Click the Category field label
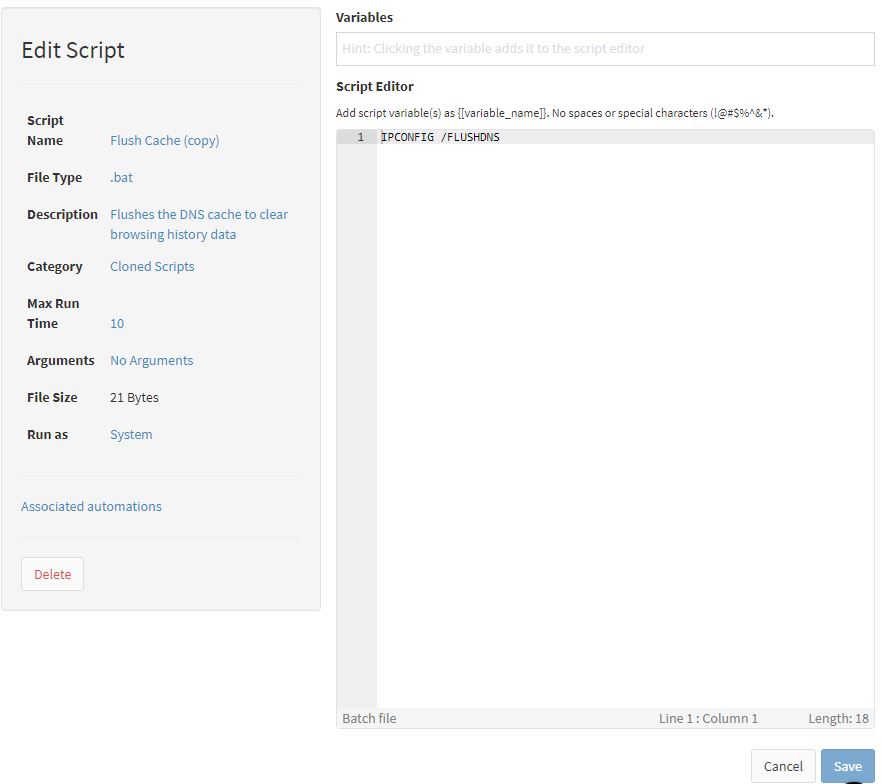Screen dimensions: 882x784 coord(55,267)
